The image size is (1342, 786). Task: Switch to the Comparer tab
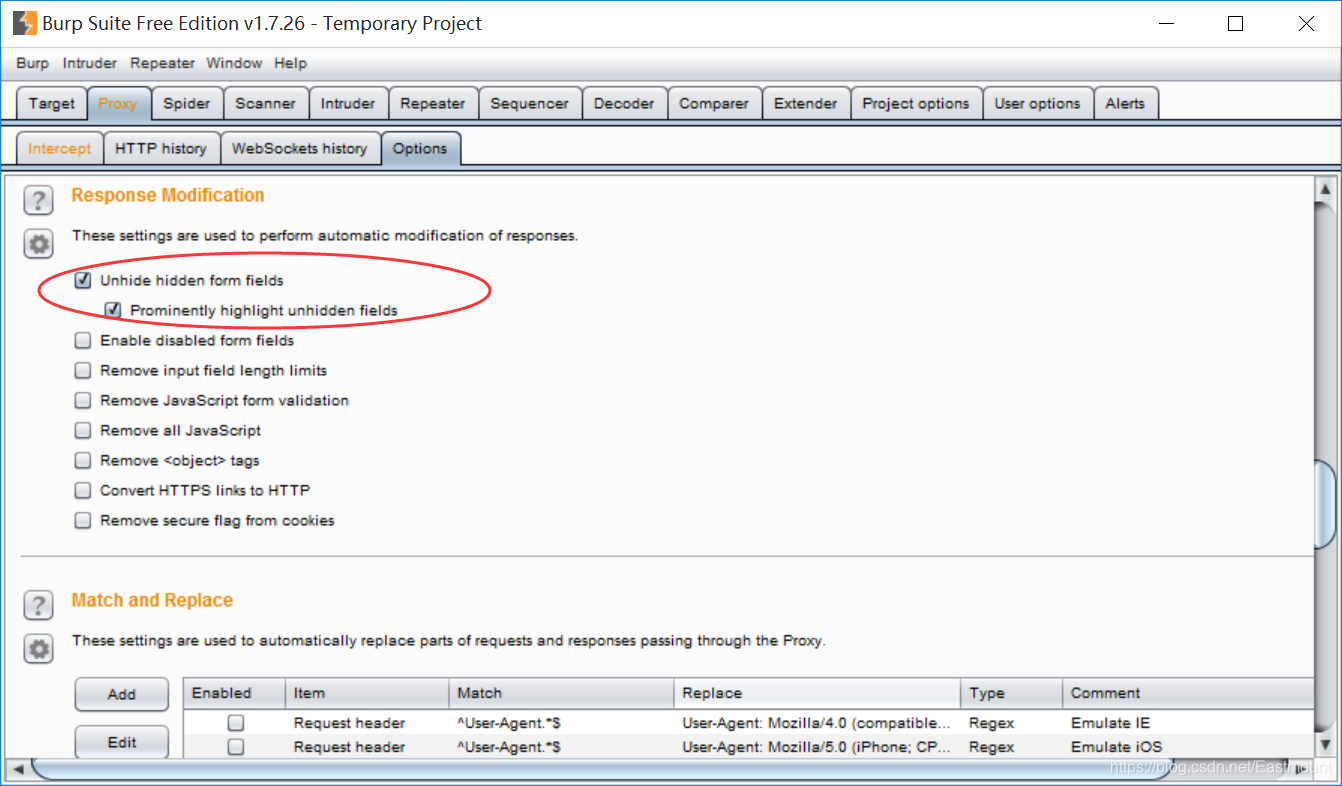click(714, 103)
